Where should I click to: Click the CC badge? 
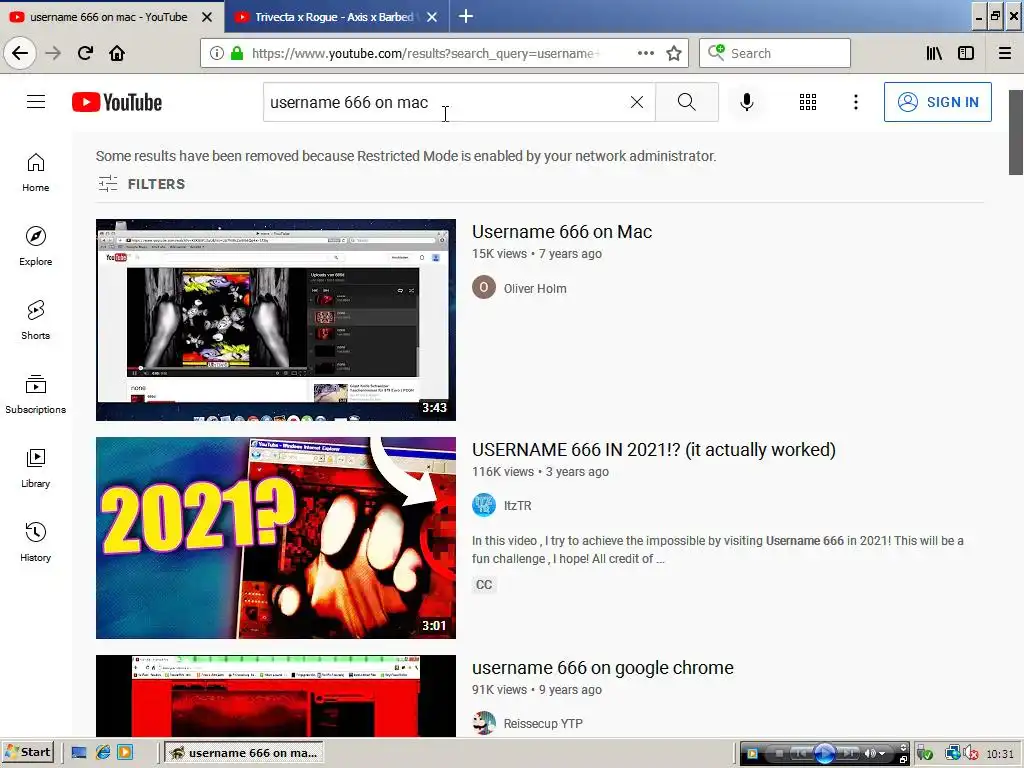tap(484, 584)
